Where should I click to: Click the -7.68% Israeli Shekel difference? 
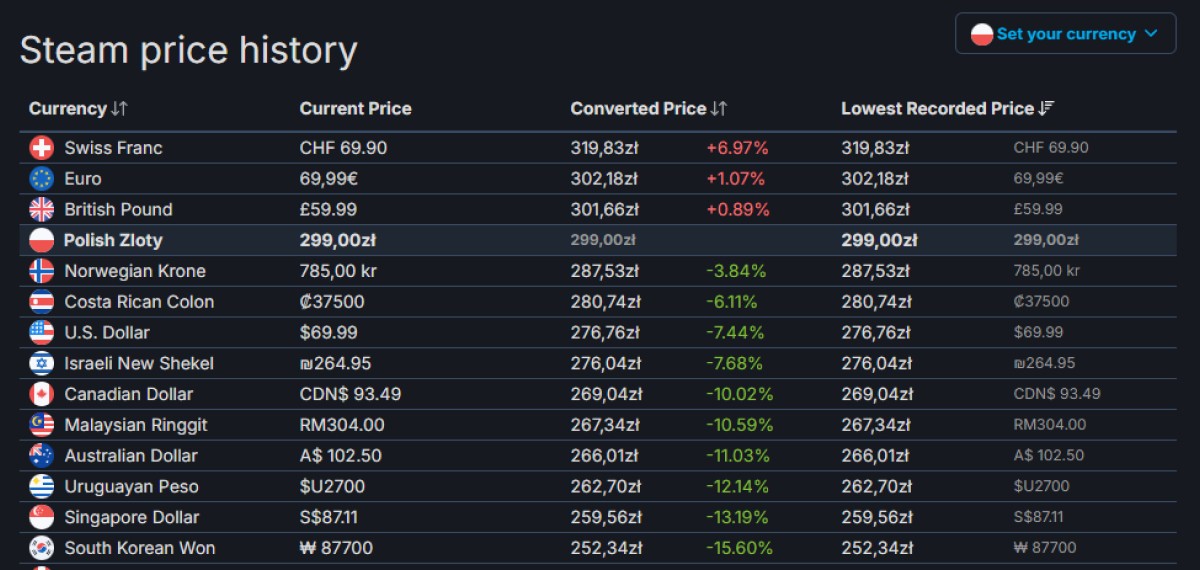[x=736, y=363]
